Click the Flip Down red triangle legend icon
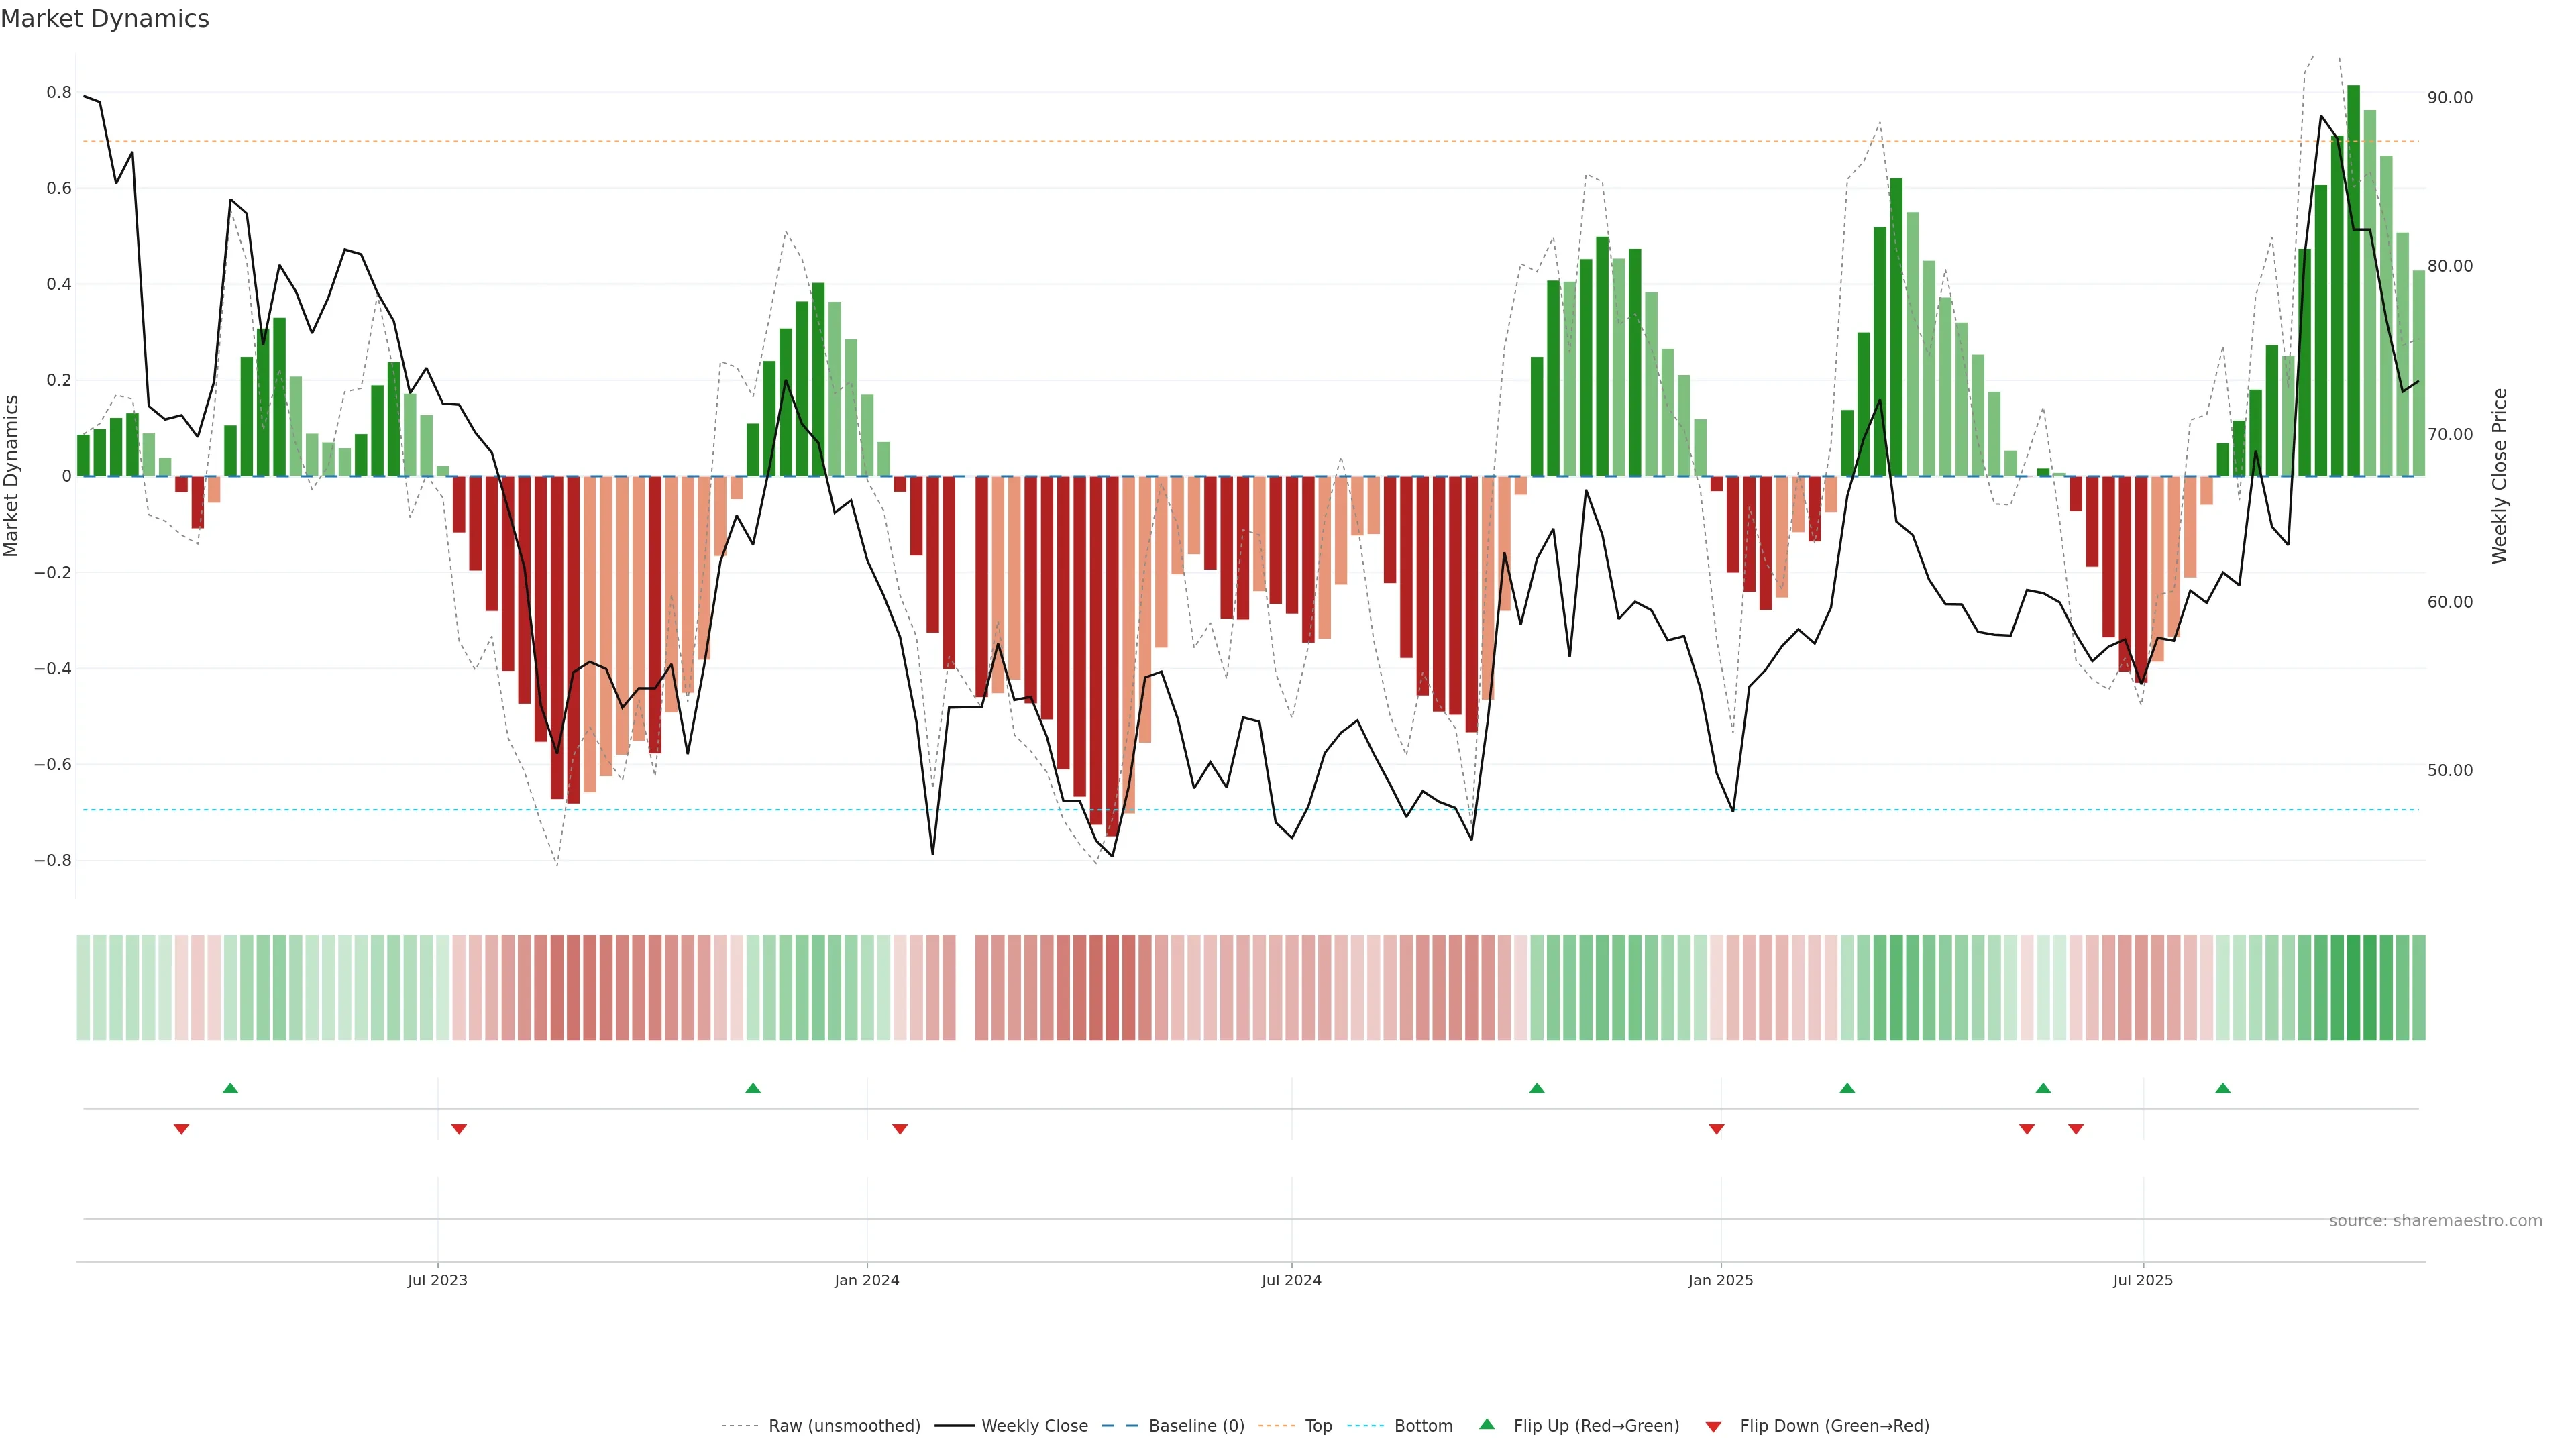 [1713, 1426]
